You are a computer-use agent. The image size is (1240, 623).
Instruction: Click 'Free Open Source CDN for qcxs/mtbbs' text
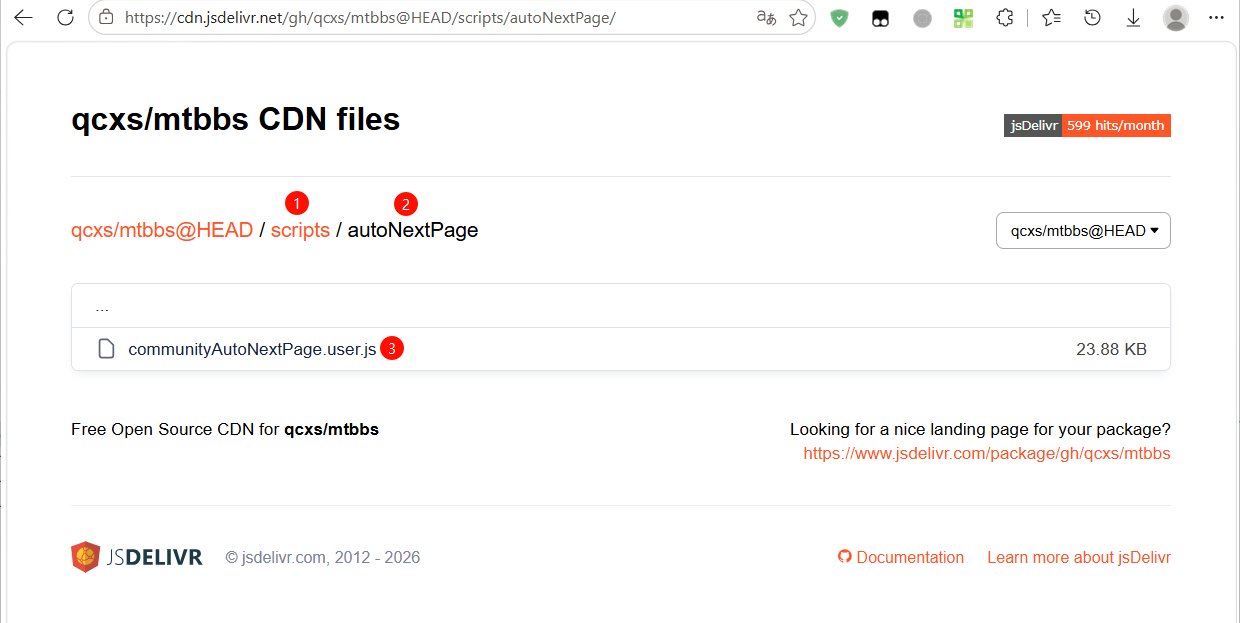click(225, 429)
